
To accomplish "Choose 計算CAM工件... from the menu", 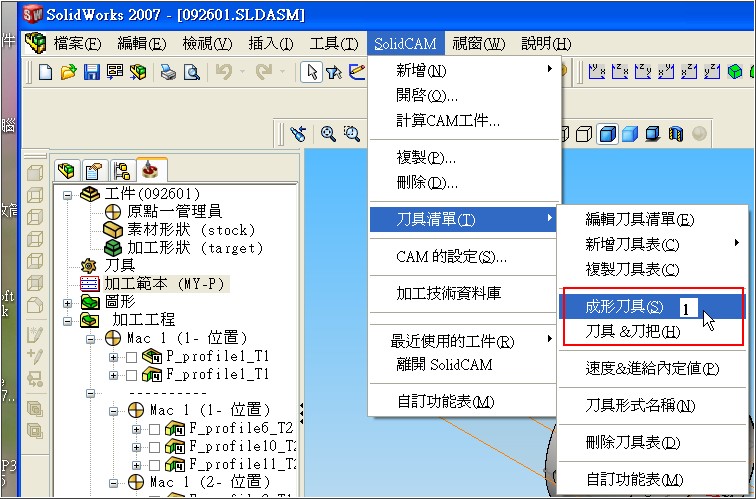I will (x=447, y=121).
